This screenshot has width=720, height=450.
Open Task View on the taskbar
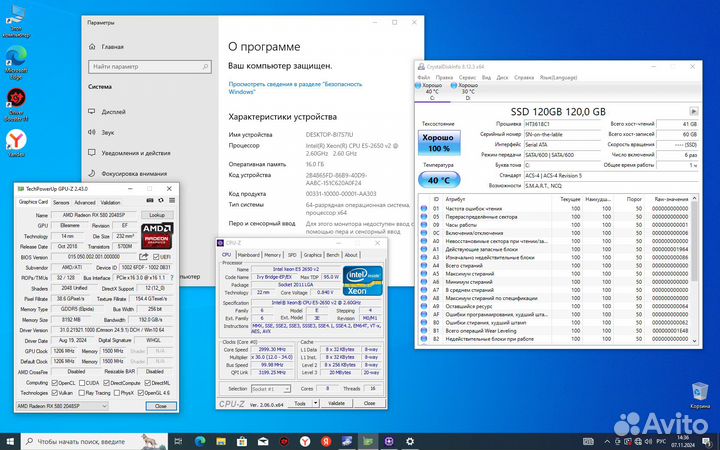178,442
